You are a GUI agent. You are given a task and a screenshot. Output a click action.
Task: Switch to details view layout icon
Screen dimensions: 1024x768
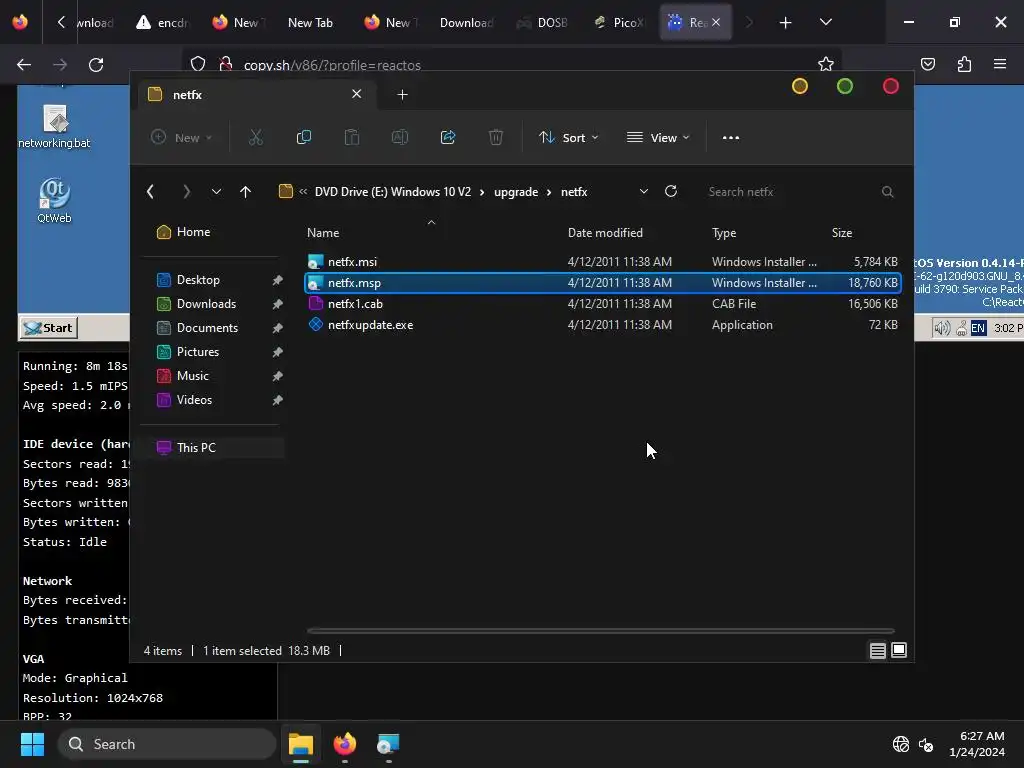coord(878,650)
